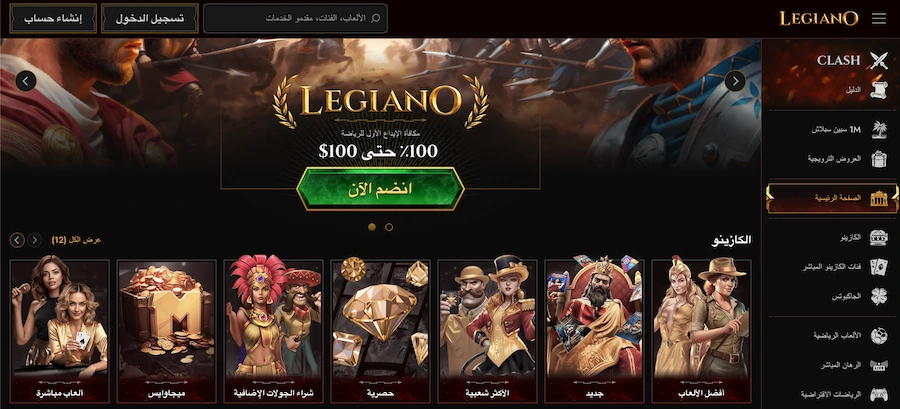
Task: Select the first carousel dot indicator
Action: pyautogui.click(x=372, y=227)
